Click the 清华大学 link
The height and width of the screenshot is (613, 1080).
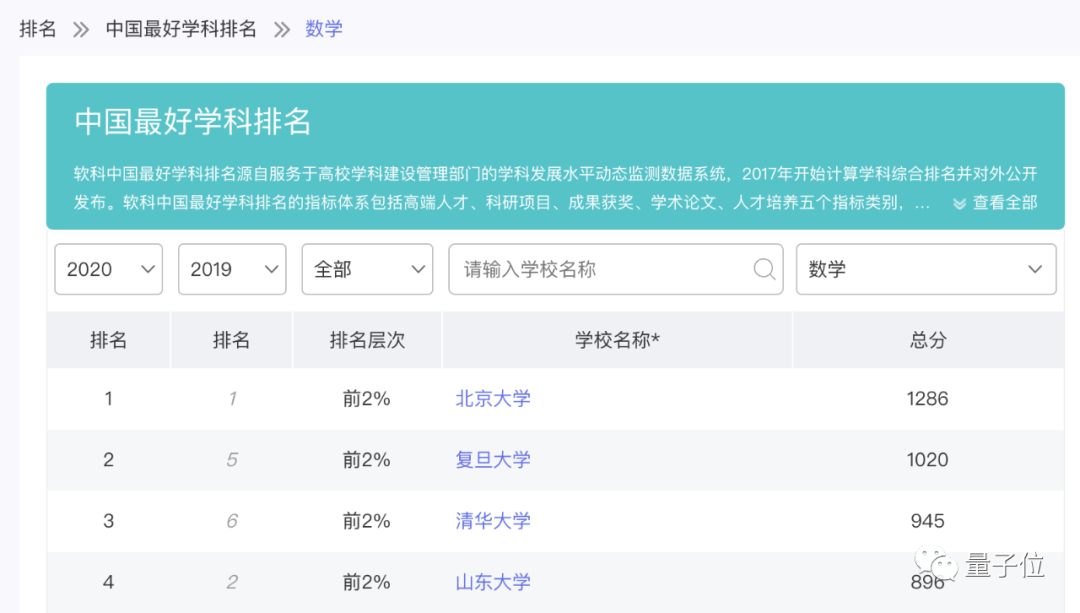pos(493,521)
